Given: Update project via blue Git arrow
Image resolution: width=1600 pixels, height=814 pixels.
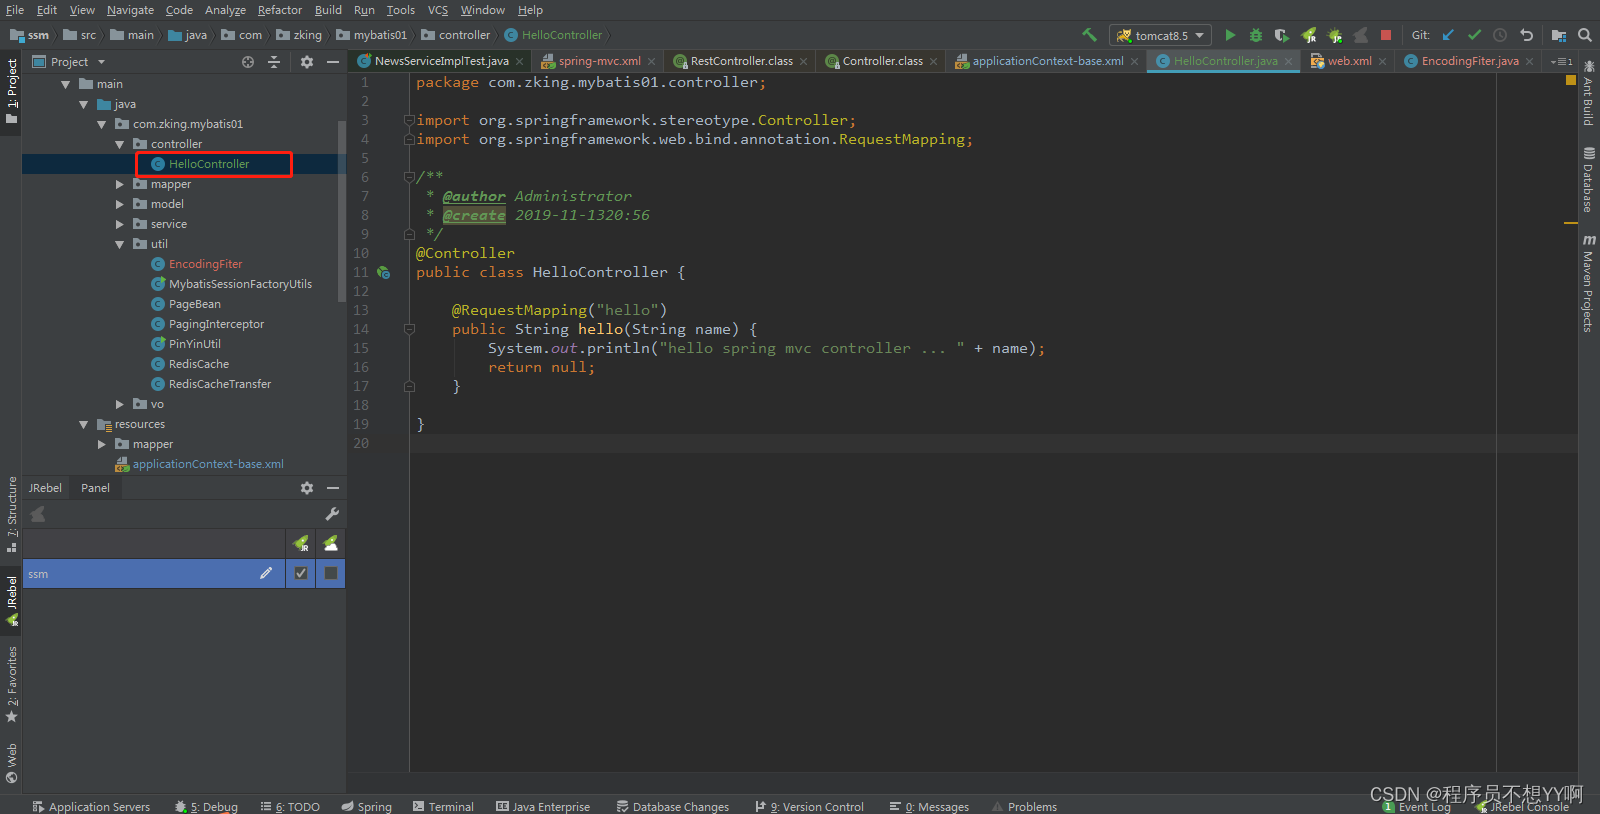Looking at the screenshot, I should coord(1448,35).
